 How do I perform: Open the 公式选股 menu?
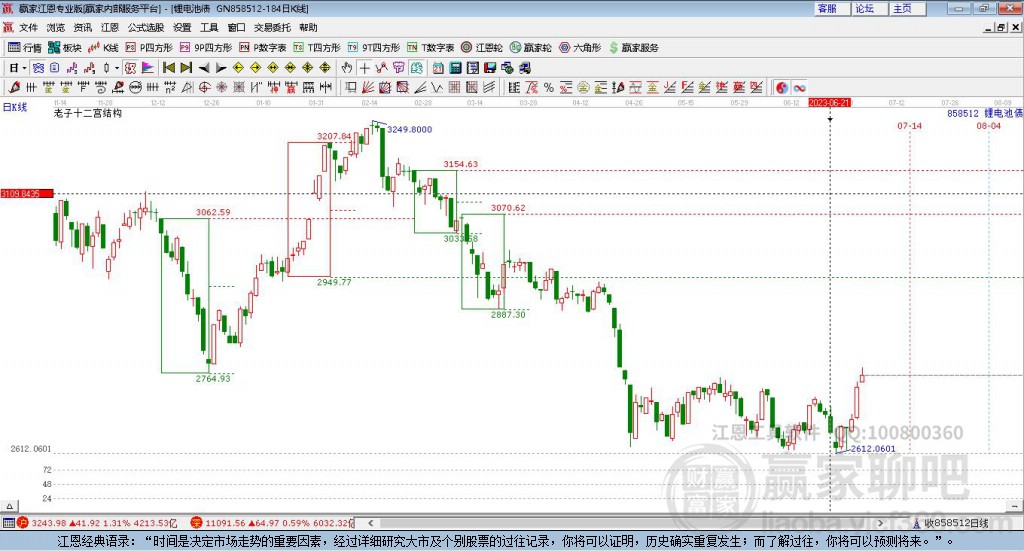pos(146,27)
